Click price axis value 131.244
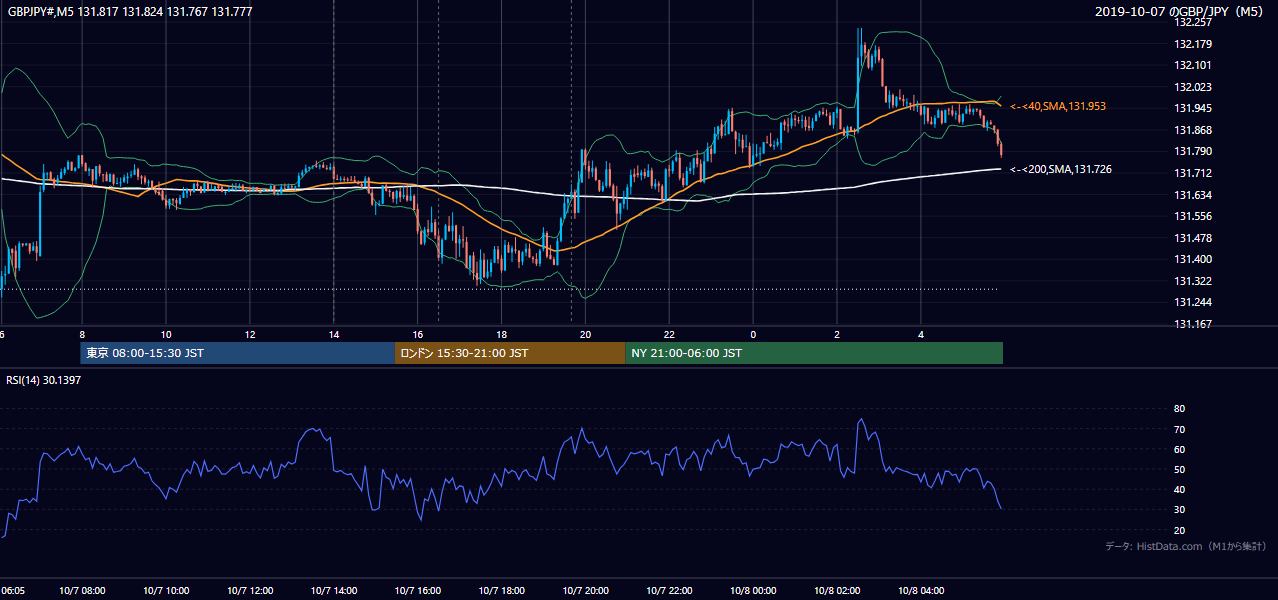 click(x=1193, y=302)
